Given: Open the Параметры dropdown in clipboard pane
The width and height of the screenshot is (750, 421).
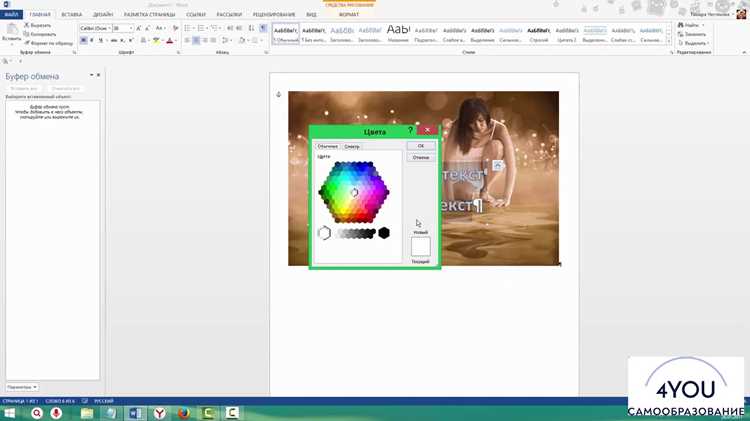Looking at the screenshot, I should (x=22, y=387).
